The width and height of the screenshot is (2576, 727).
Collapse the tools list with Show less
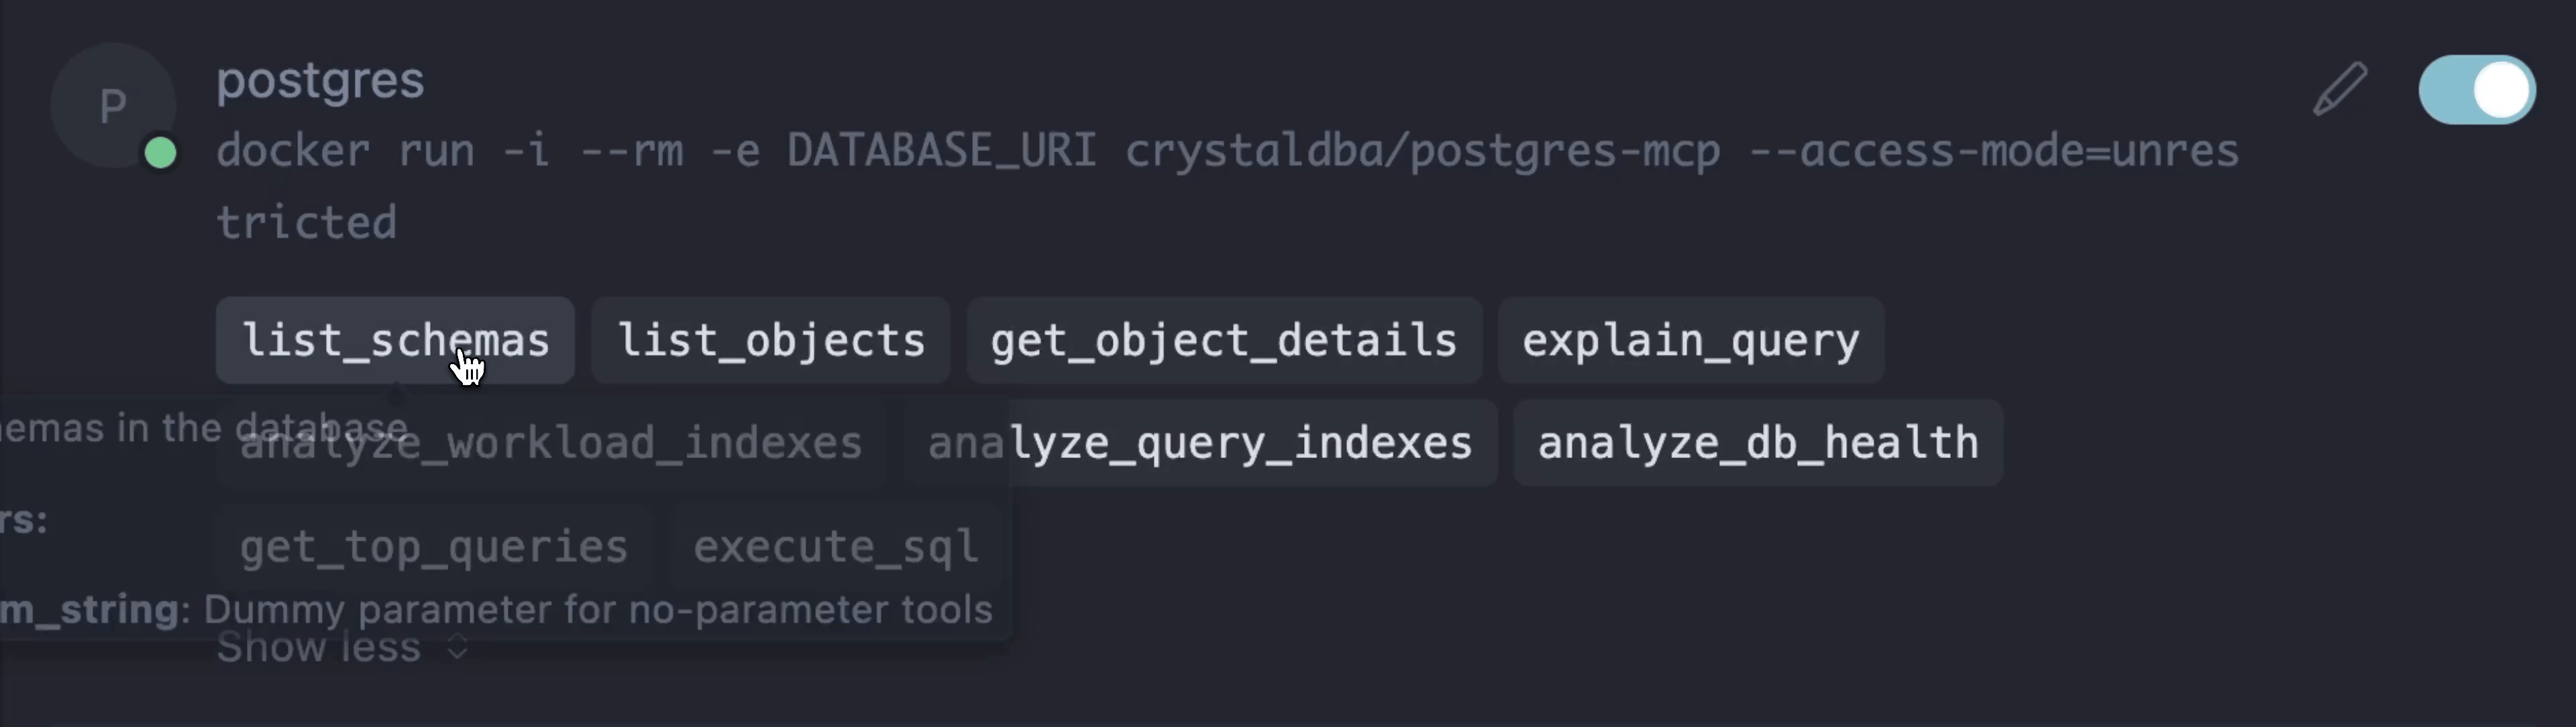(x=318, y=648)
